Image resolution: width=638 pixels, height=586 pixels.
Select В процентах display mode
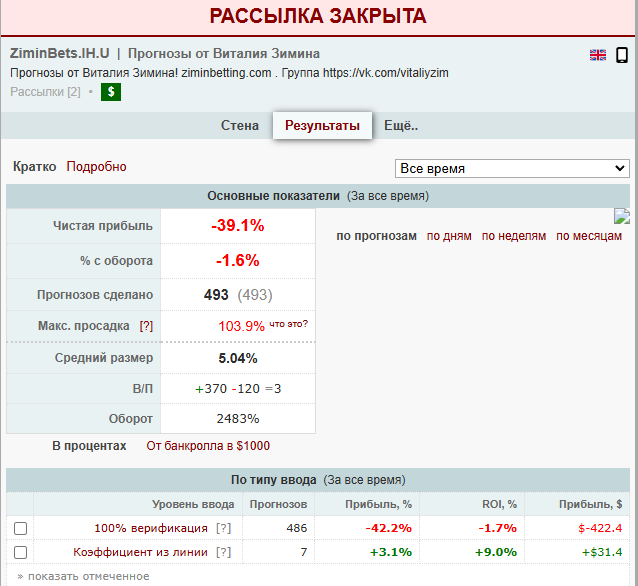point(89,446)
